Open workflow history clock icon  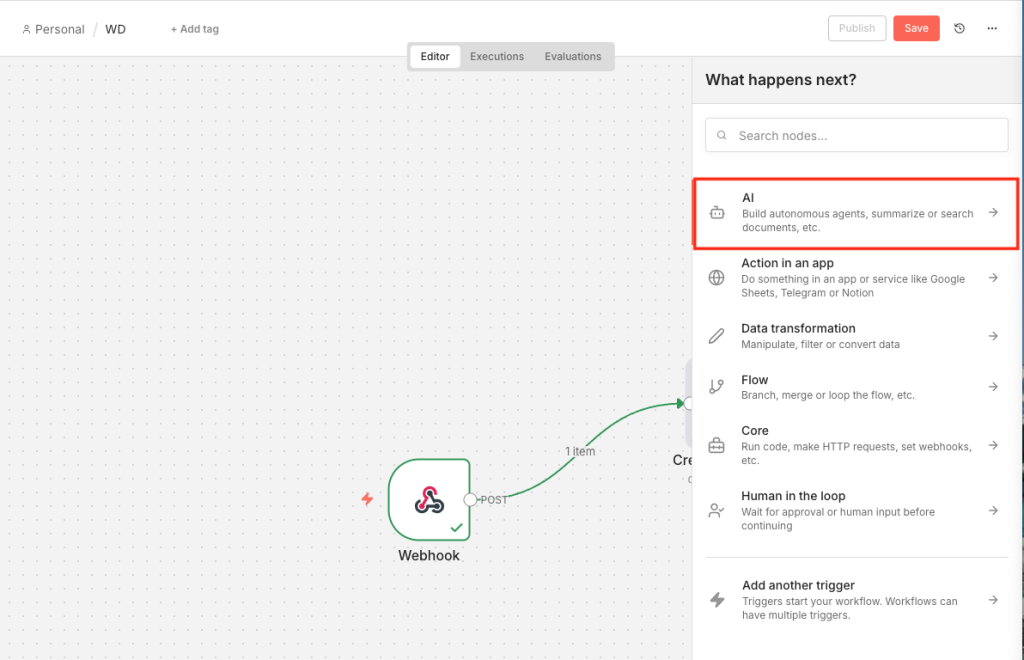(x=959, y=29)
